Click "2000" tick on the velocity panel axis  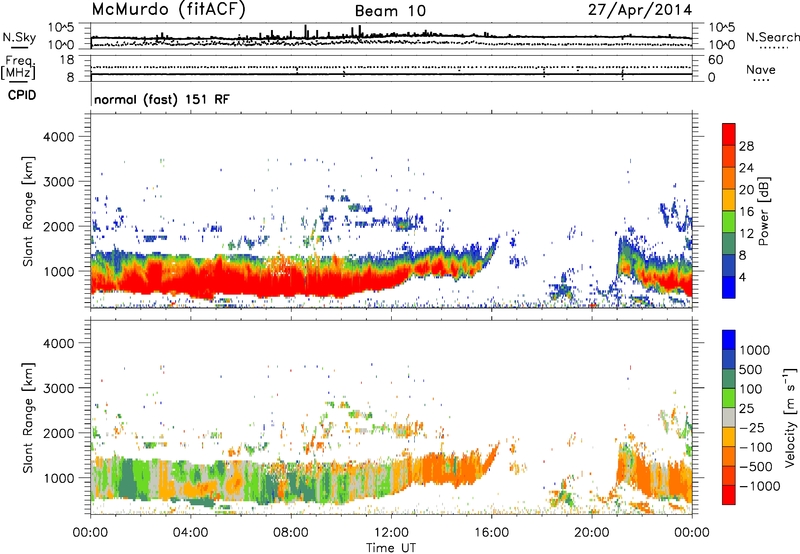[59, 433]
